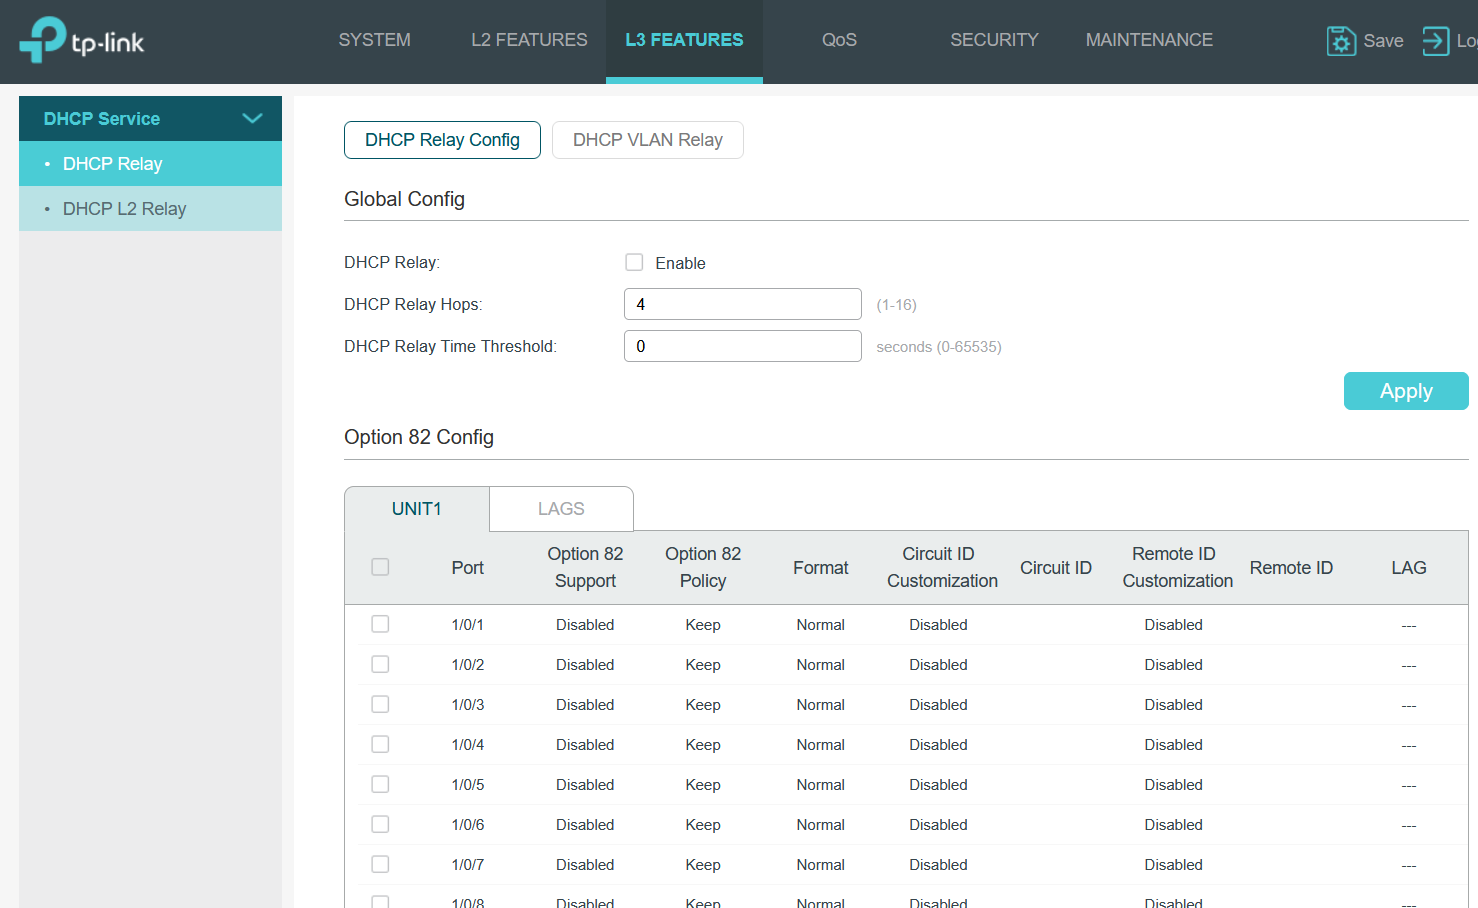Select the checkbox for port 1/0/4
This screenshot has width=1478, height=908.
(380, 744)
